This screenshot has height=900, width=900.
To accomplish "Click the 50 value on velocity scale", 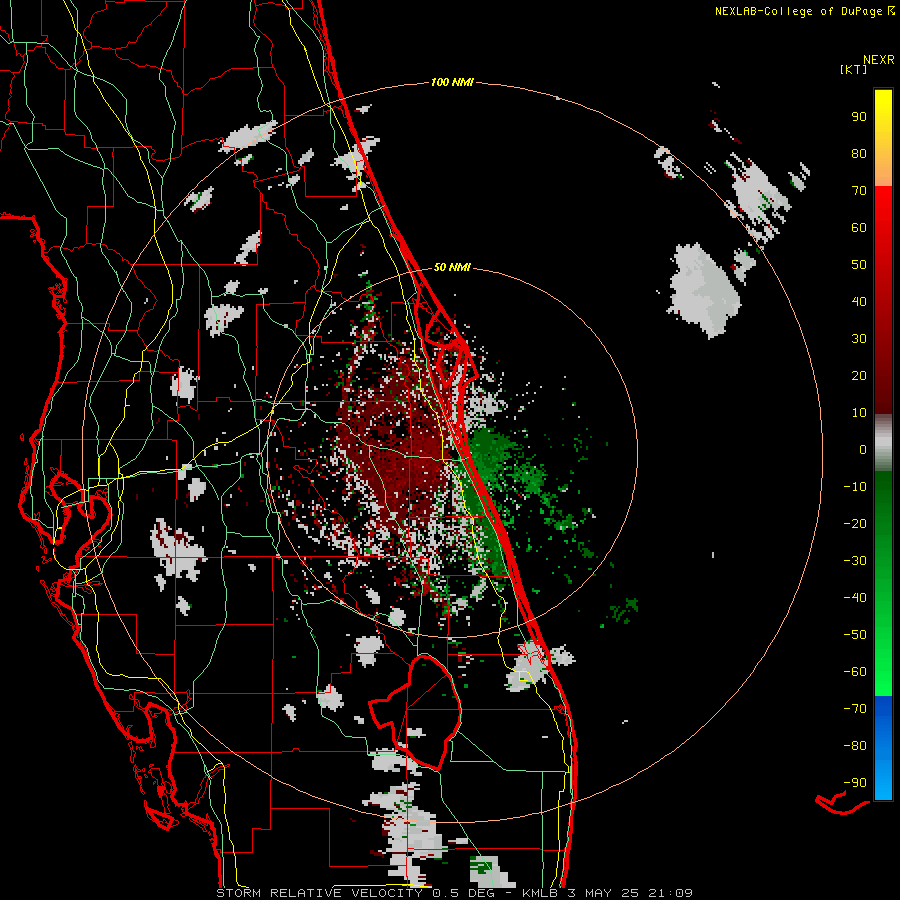I will point(859,265).
